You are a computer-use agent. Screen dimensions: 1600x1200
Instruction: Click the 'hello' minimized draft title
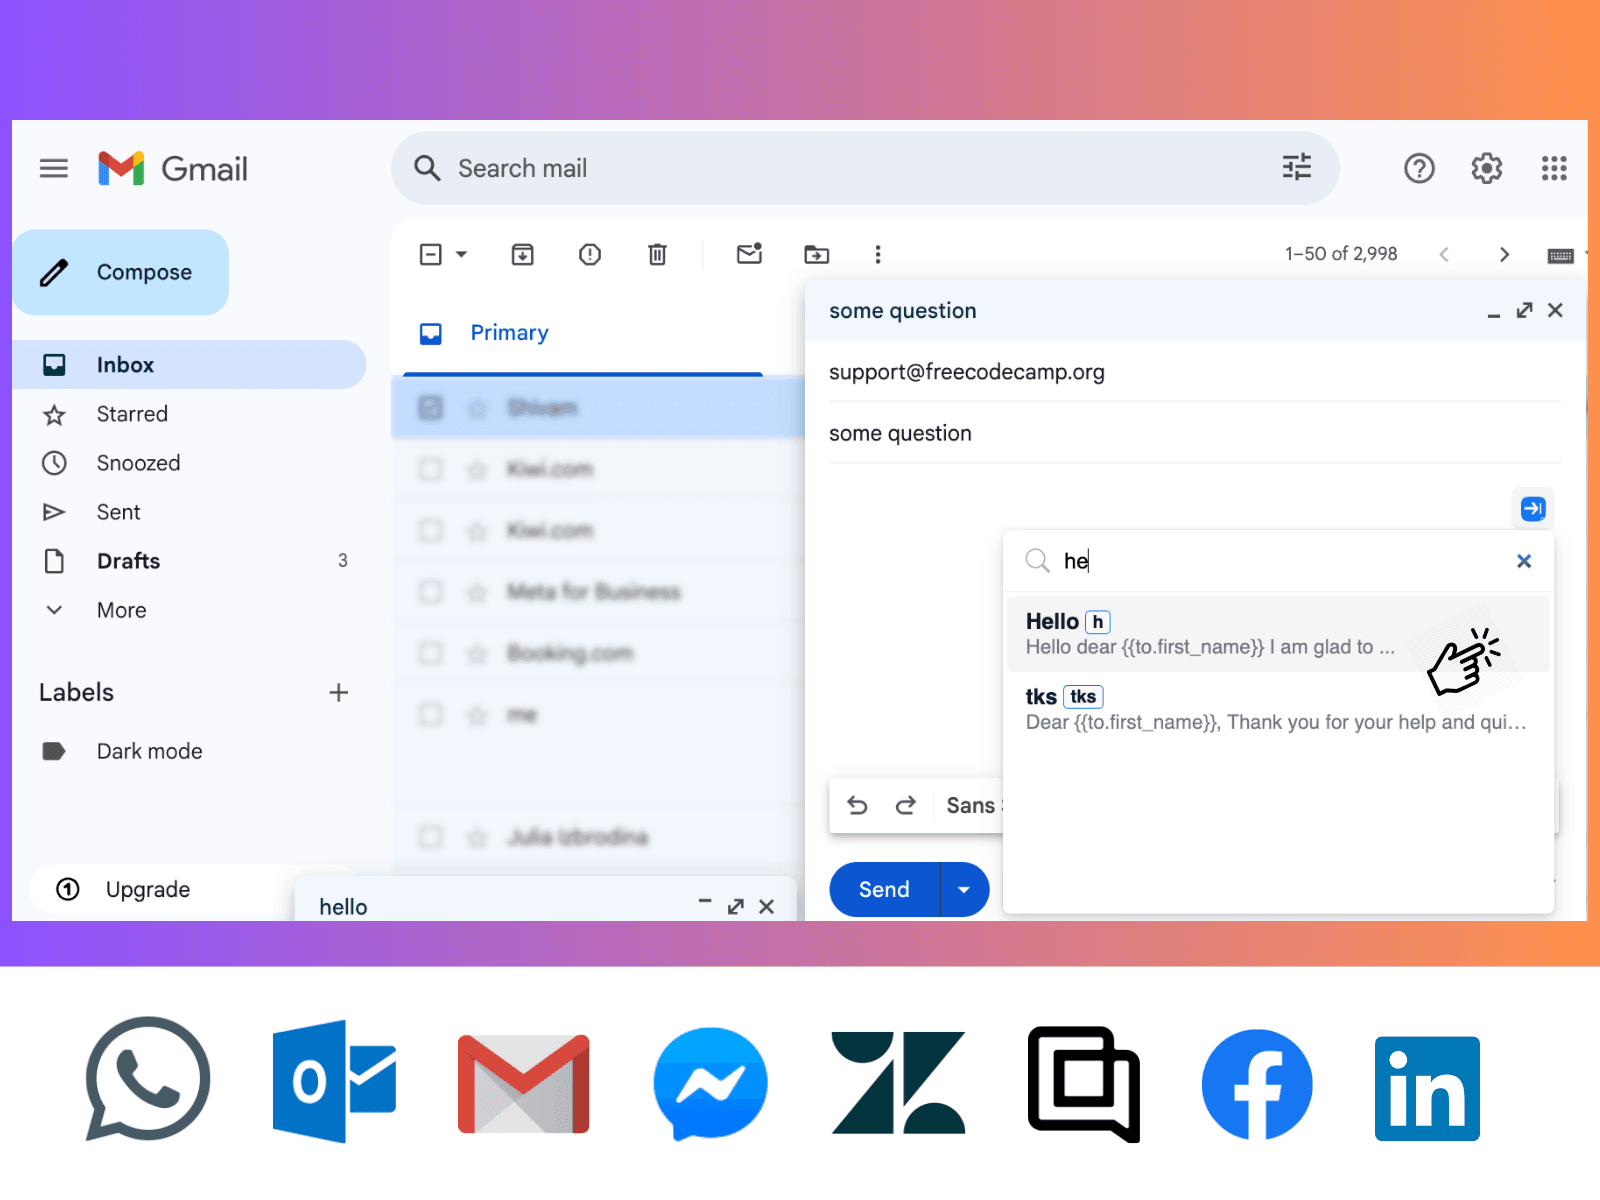343,906
